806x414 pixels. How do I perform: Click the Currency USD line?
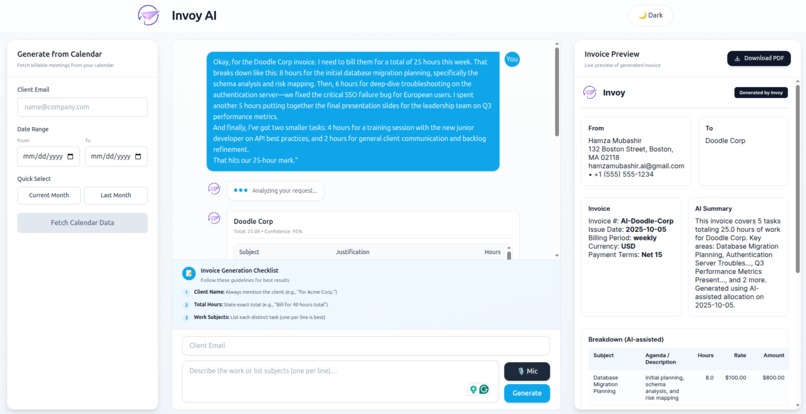coord(612,246)
